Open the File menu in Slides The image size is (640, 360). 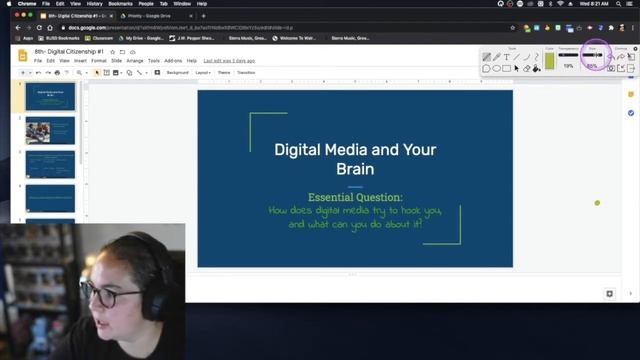[38, 61]
